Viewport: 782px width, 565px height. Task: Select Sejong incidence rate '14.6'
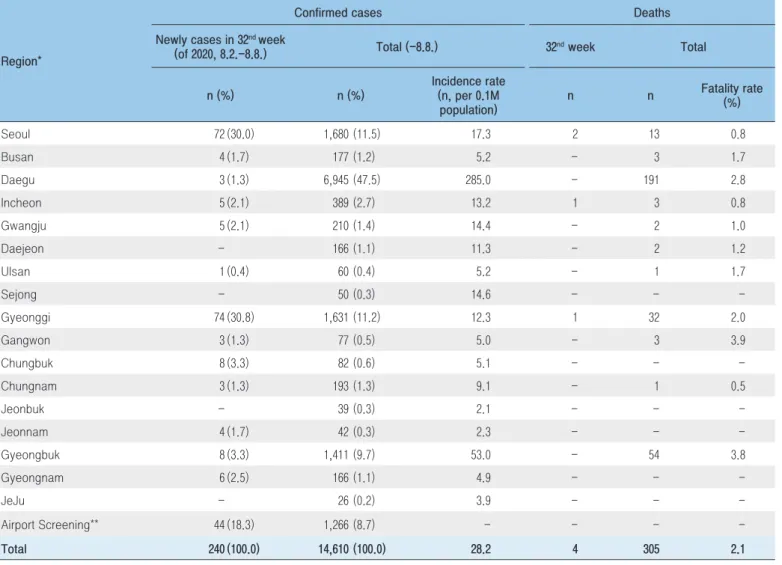coord(481,295)
